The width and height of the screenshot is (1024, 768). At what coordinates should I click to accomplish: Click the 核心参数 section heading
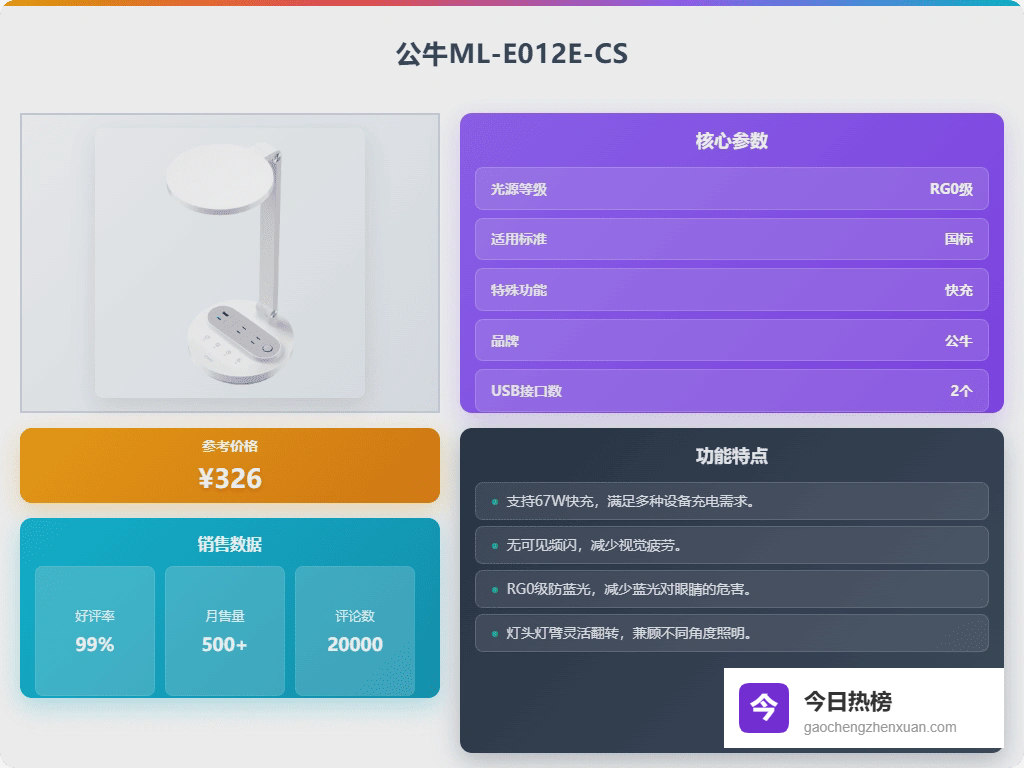(x=731, y=140)
